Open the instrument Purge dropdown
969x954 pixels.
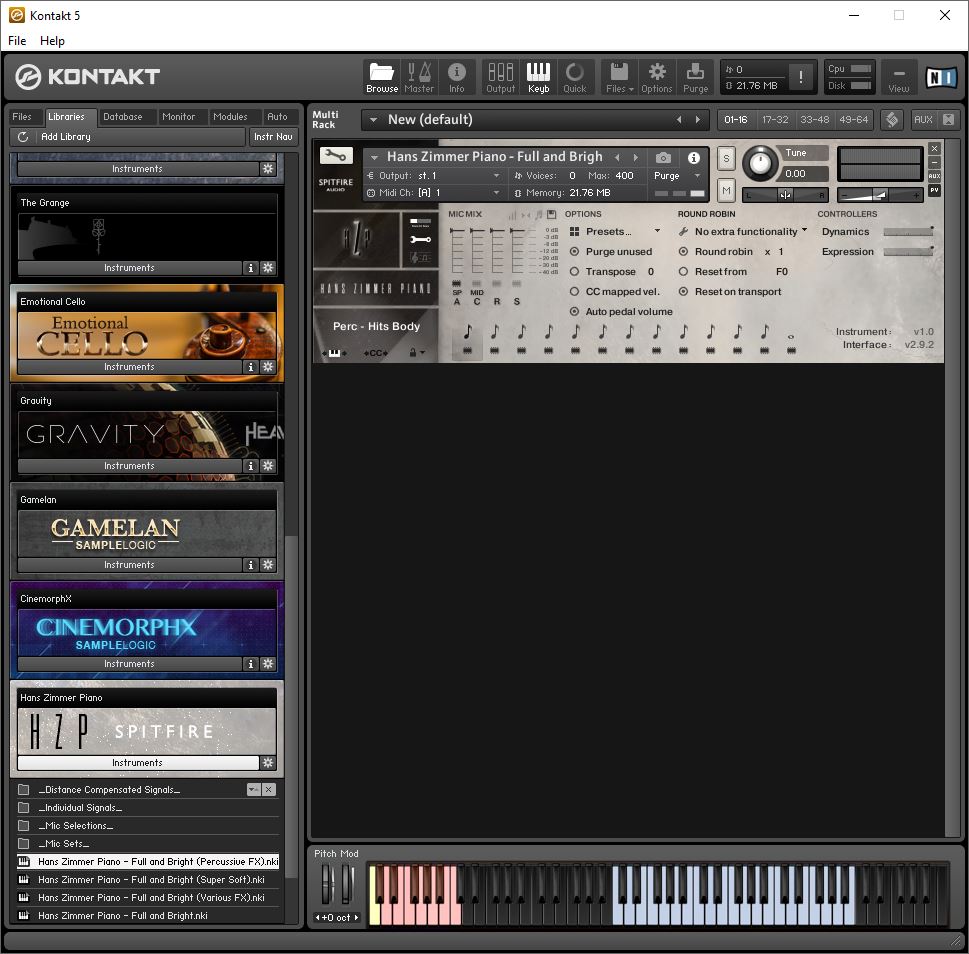pyautogui.click(x=698, y=175)
